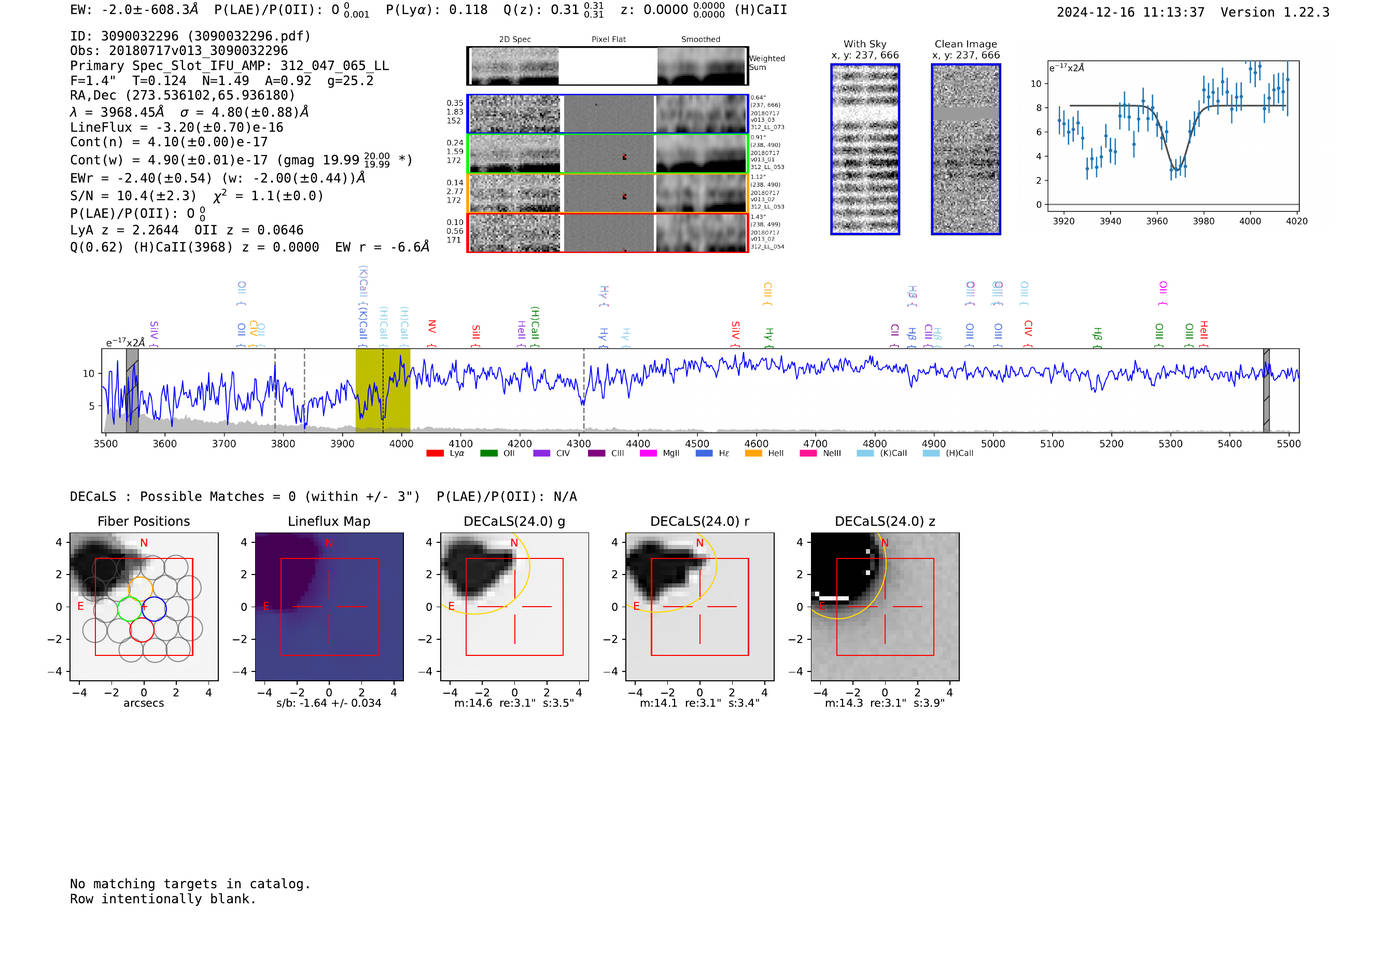Click the timestamp "2024-12-16 11:13:37"
The image size is (1400, 953).
[1130, 12]
